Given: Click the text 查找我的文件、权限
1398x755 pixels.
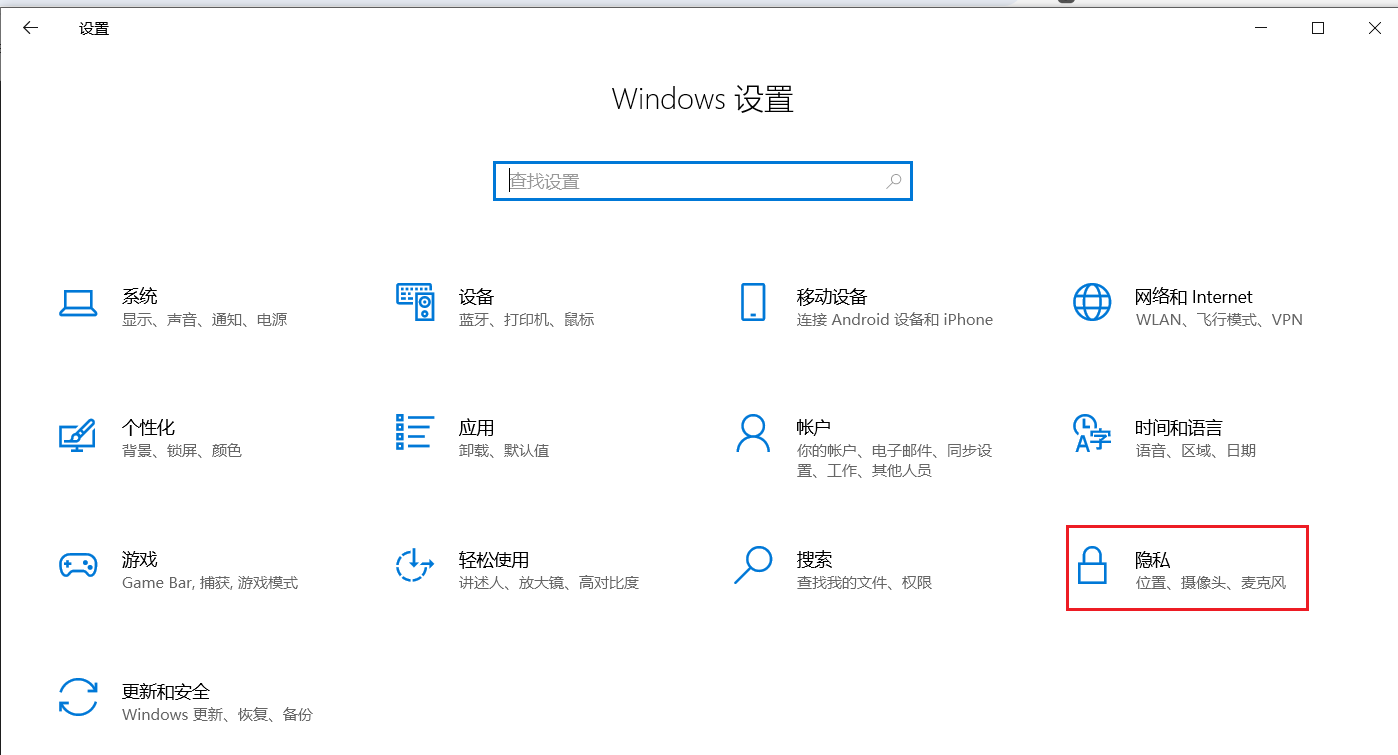Looking at the screenshot, I should pyautogui.click(x=865, y=583).
